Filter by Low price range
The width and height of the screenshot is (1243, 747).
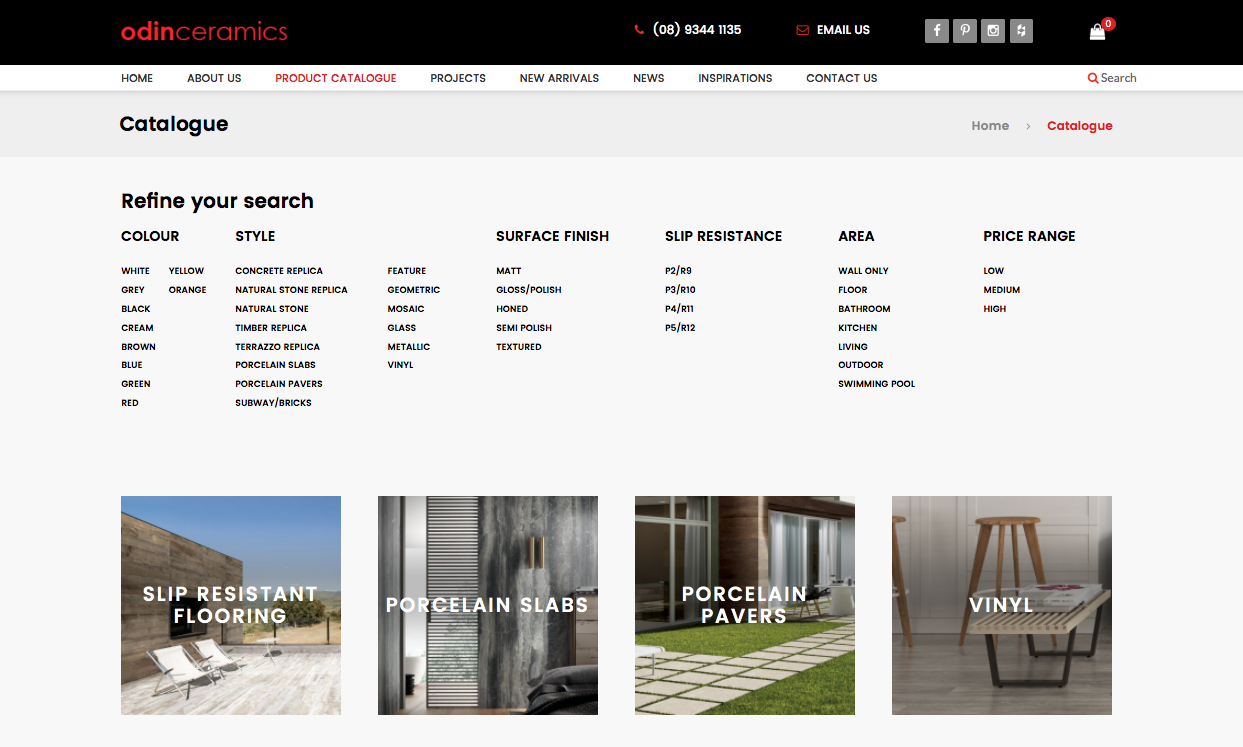pos(994,271)
